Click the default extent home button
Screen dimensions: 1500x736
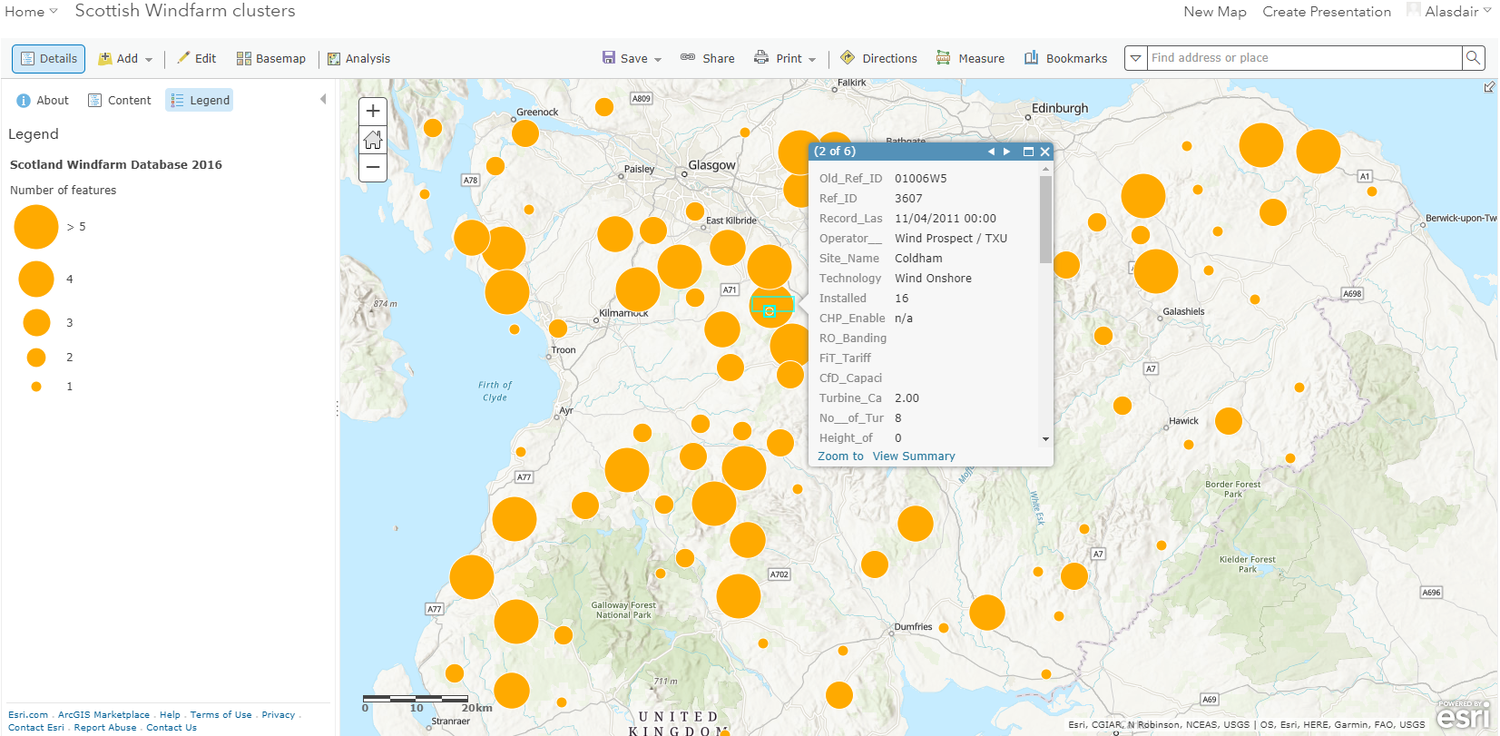click(x=373, y=139)
